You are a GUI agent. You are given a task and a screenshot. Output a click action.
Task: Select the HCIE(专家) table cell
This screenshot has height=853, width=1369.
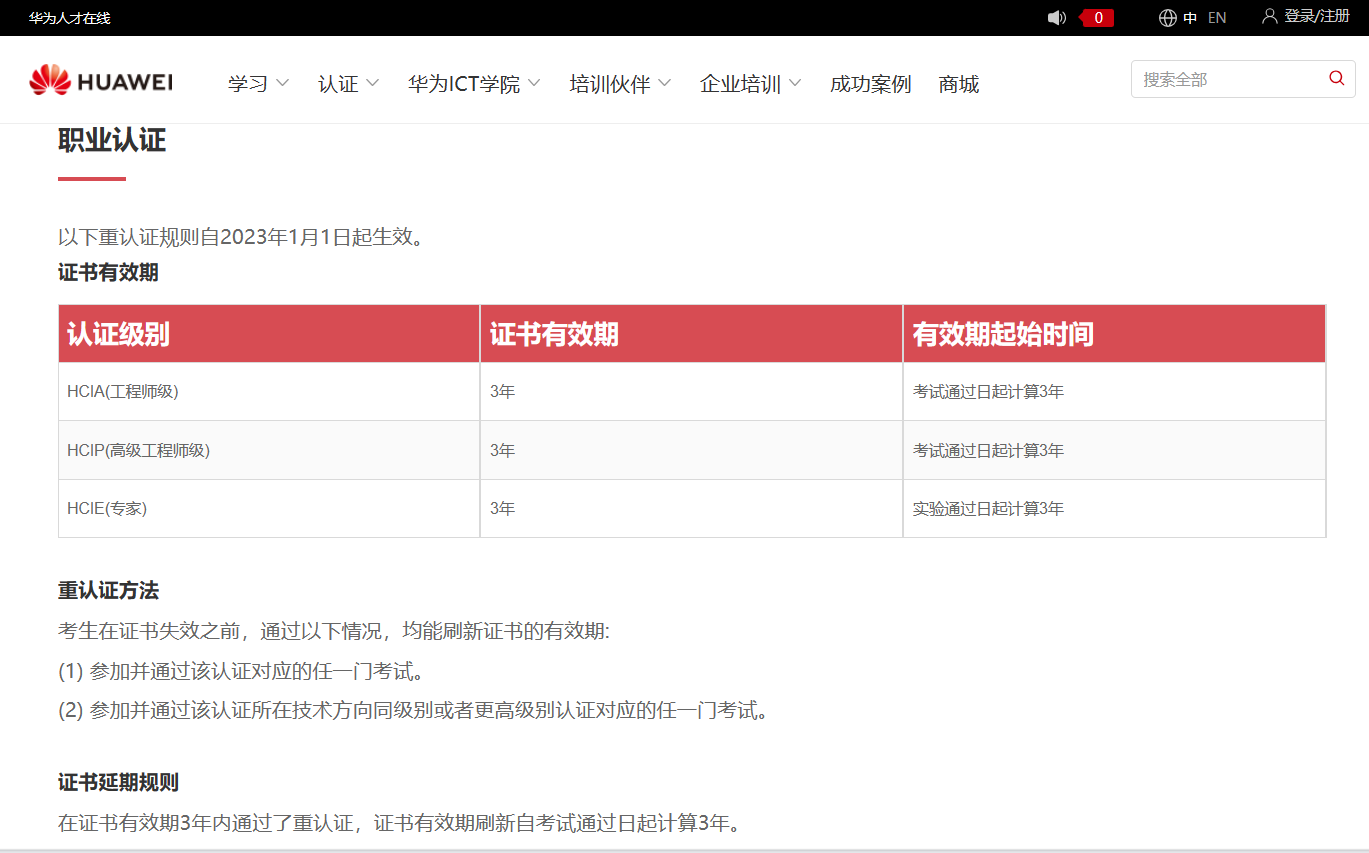[x=269, y=508]
